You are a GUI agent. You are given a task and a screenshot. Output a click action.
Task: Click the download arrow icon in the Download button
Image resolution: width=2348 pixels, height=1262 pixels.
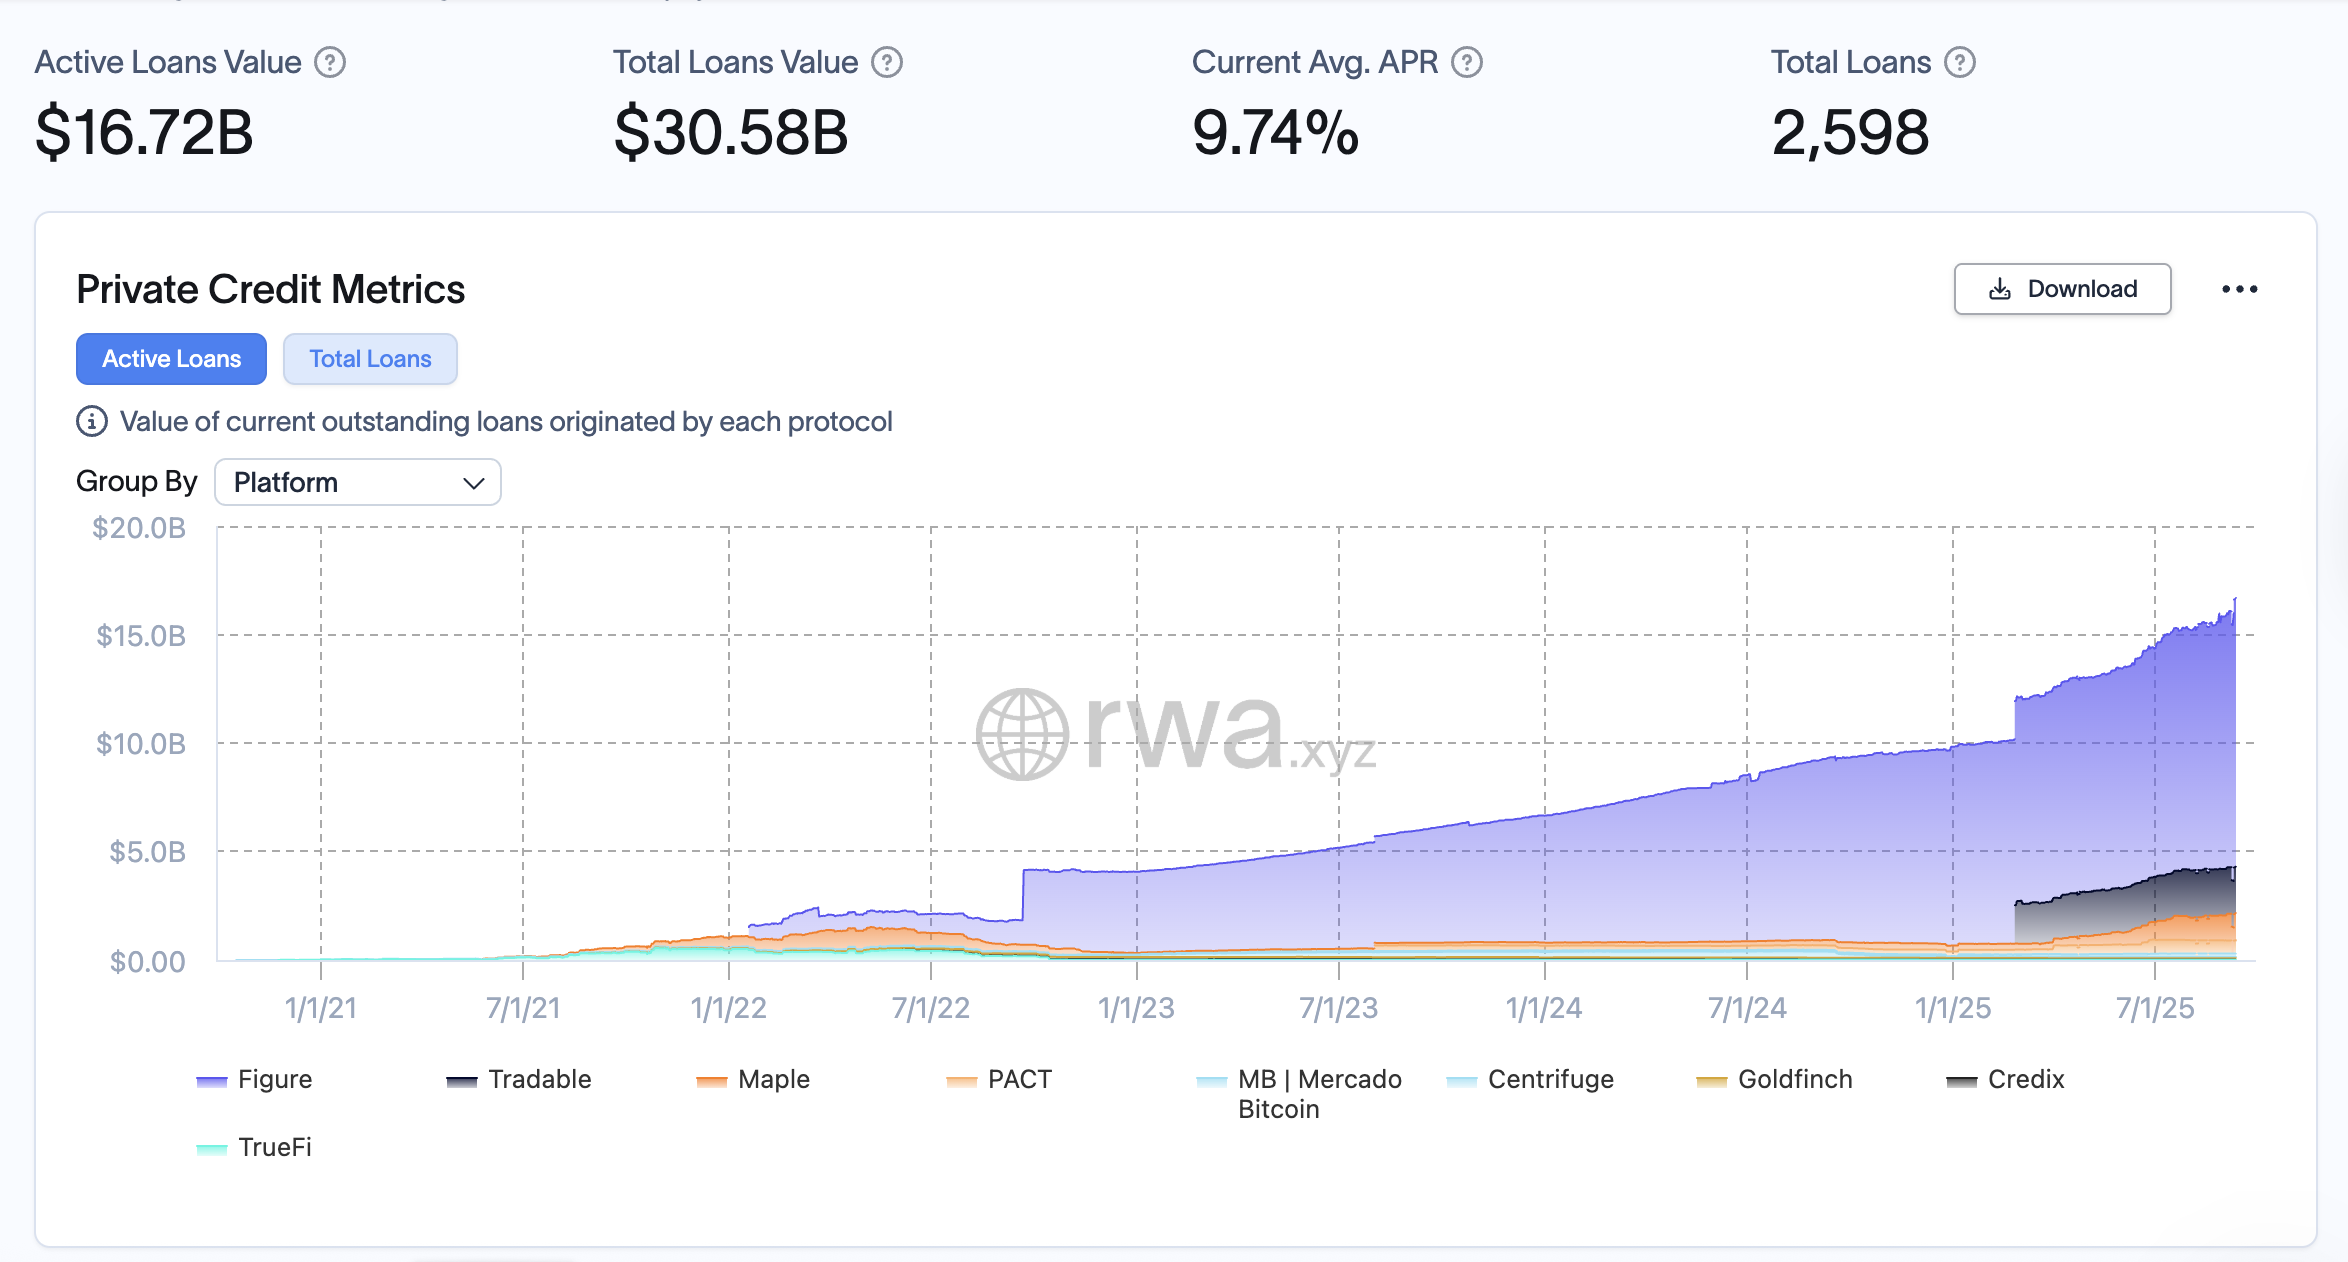[x=1997, y=289]
